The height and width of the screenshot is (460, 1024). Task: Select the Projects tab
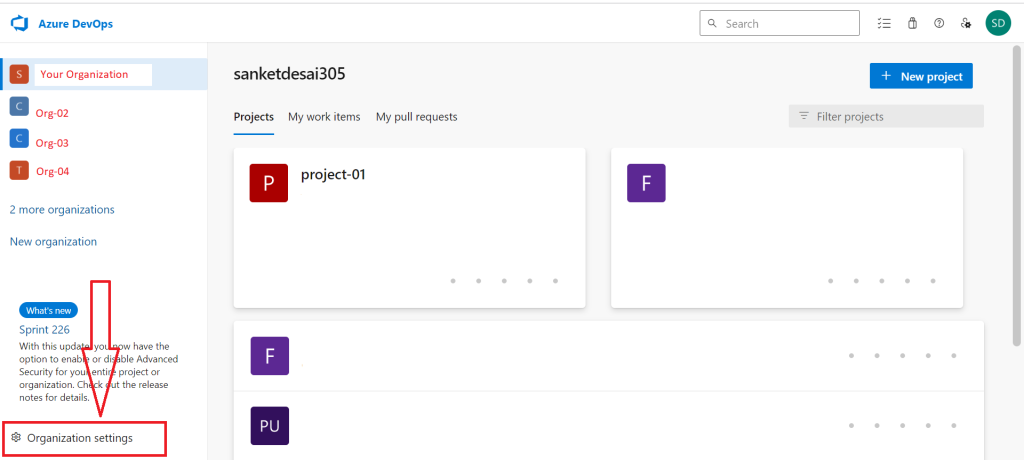point(254,117)
